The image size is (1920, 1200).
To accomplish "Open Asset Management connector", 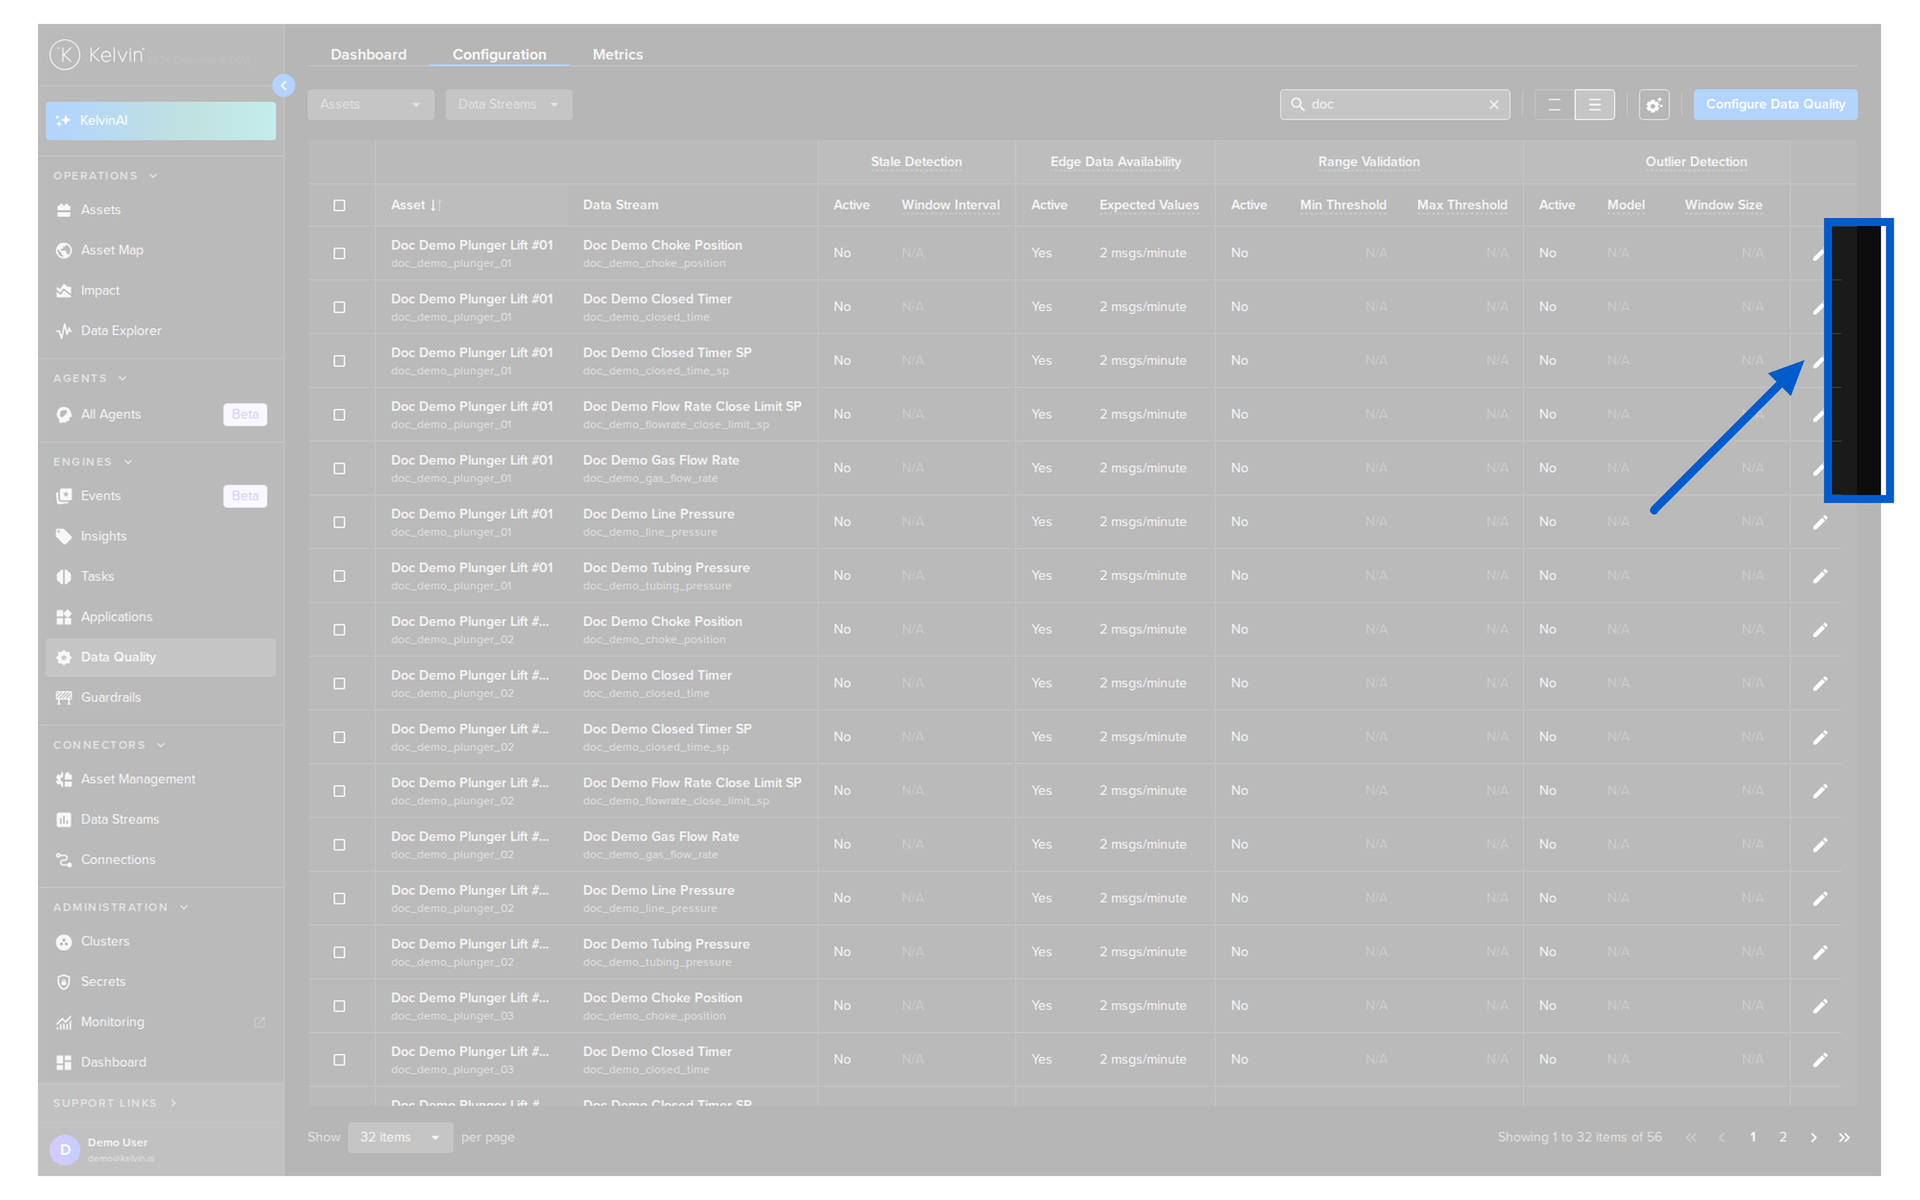I will [160, 779].
